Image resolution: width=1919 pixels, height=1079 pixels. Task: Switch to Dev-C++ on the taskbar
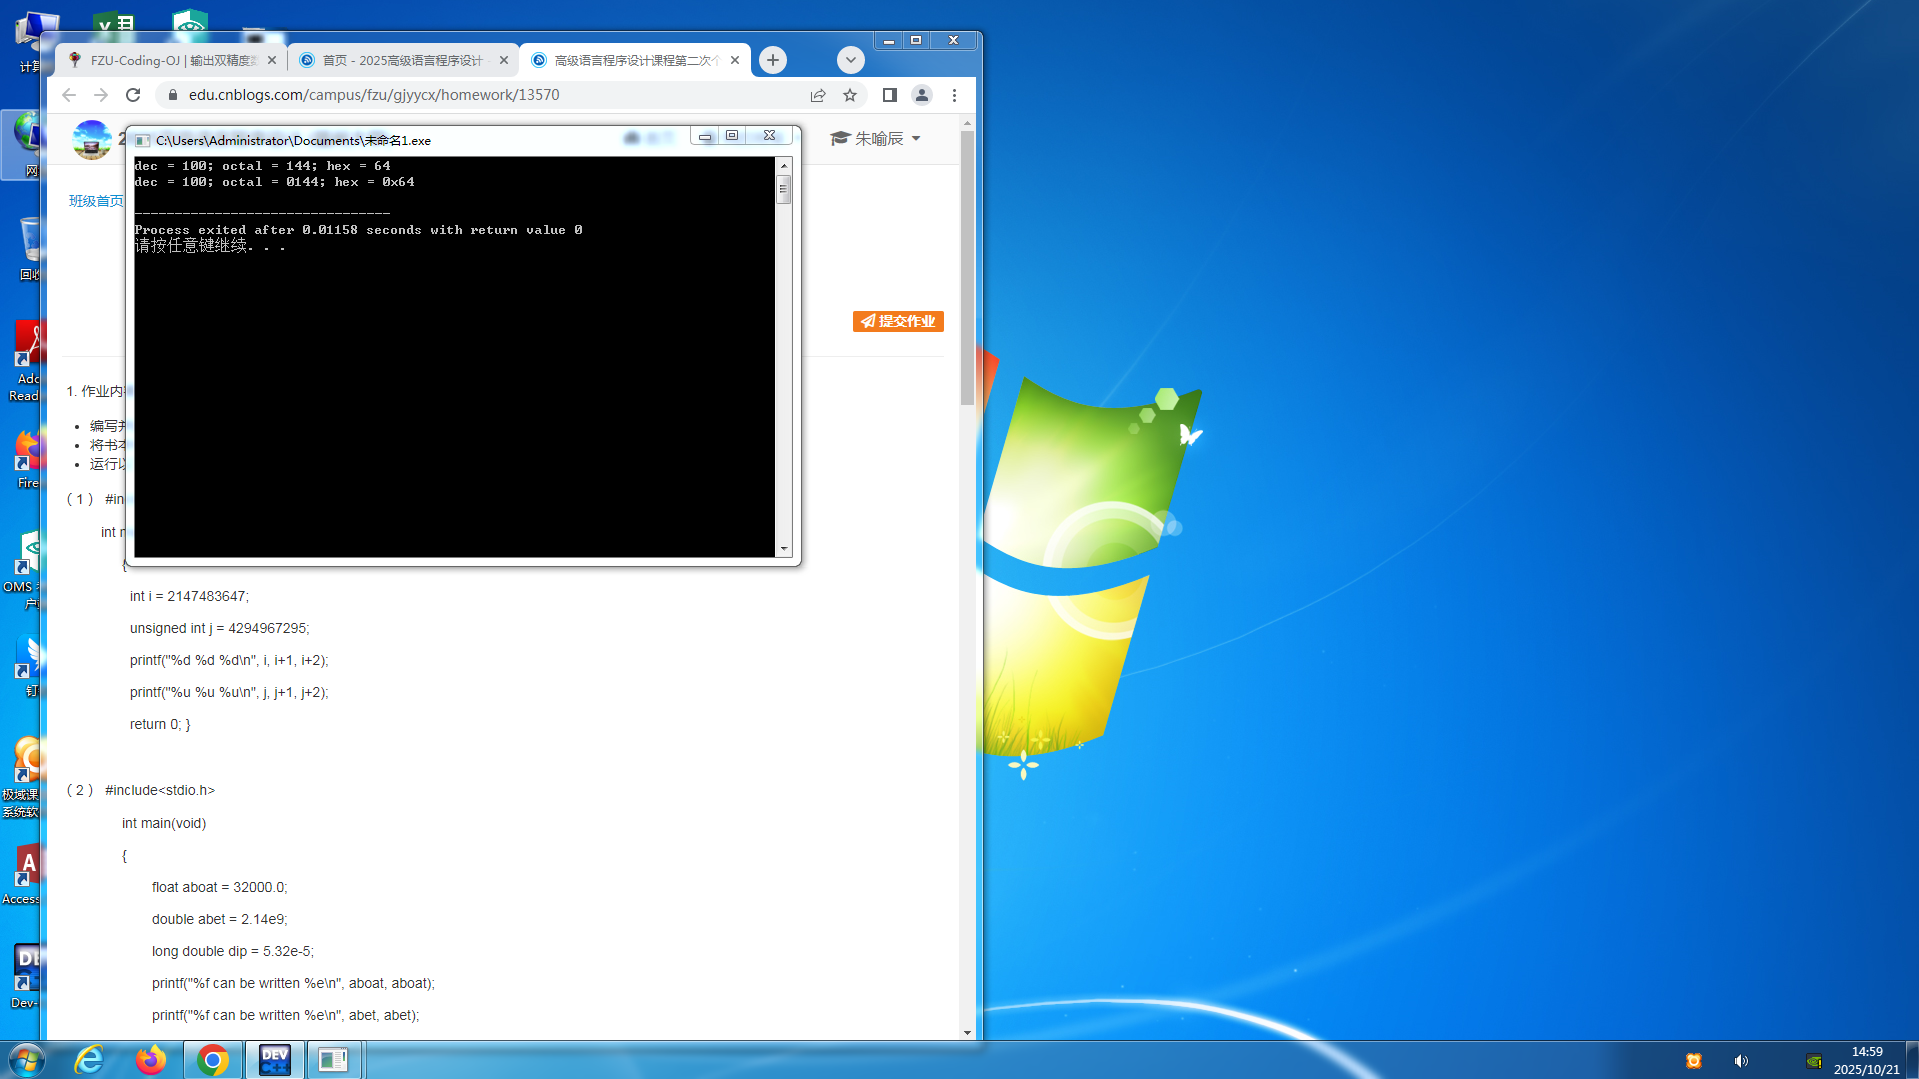(x=274, y=1060)
